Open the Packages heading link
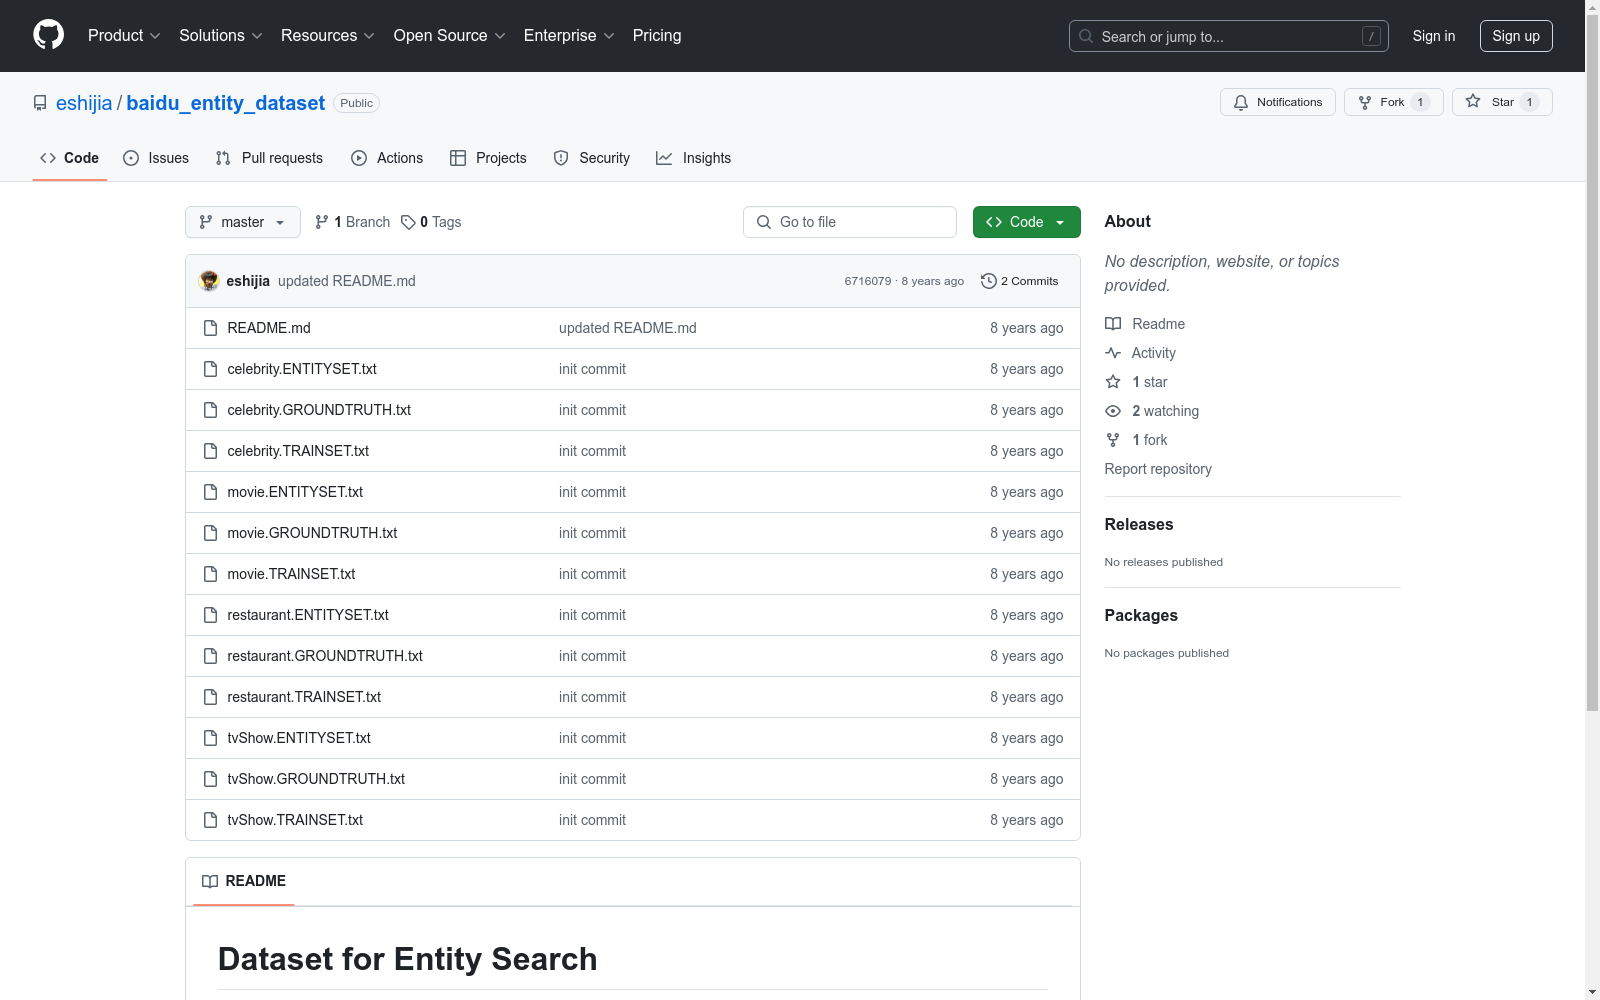Viewport: 1600px width, 1000px height. (1141, 616)
